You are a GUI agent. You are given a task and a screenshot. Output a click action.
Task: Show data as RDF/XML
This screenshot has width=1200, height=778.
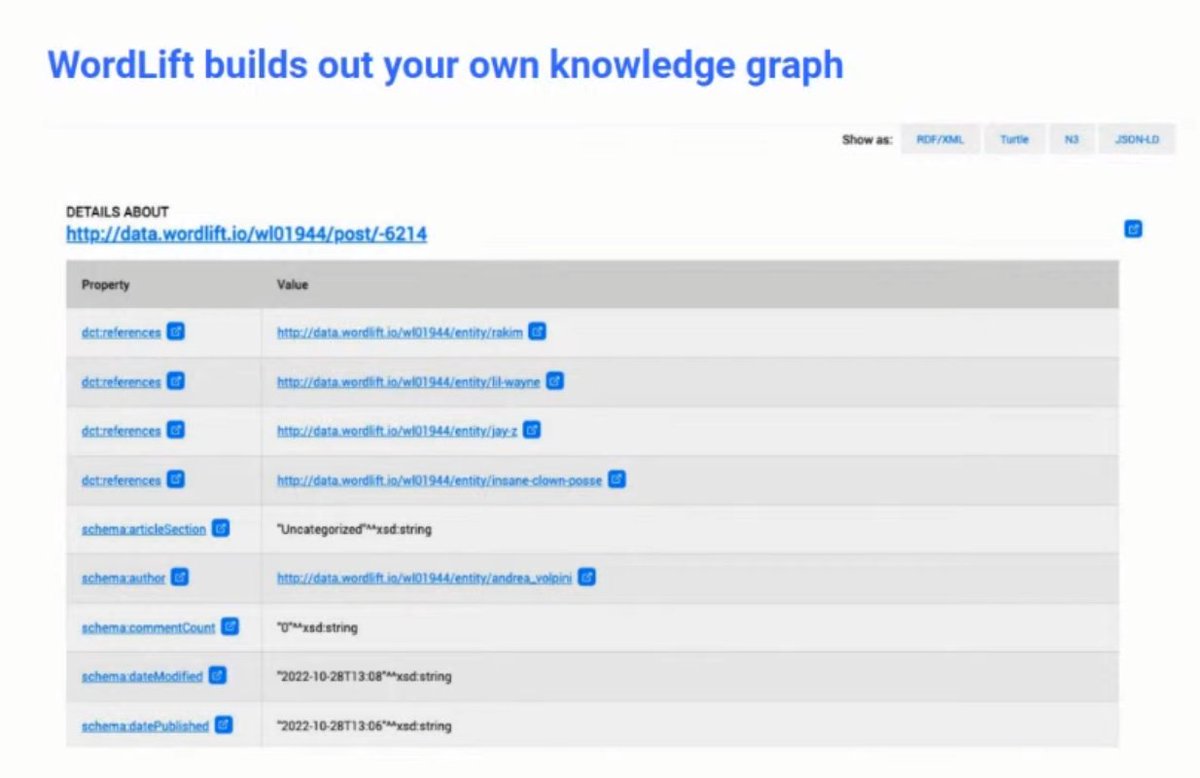click(940, 140)
